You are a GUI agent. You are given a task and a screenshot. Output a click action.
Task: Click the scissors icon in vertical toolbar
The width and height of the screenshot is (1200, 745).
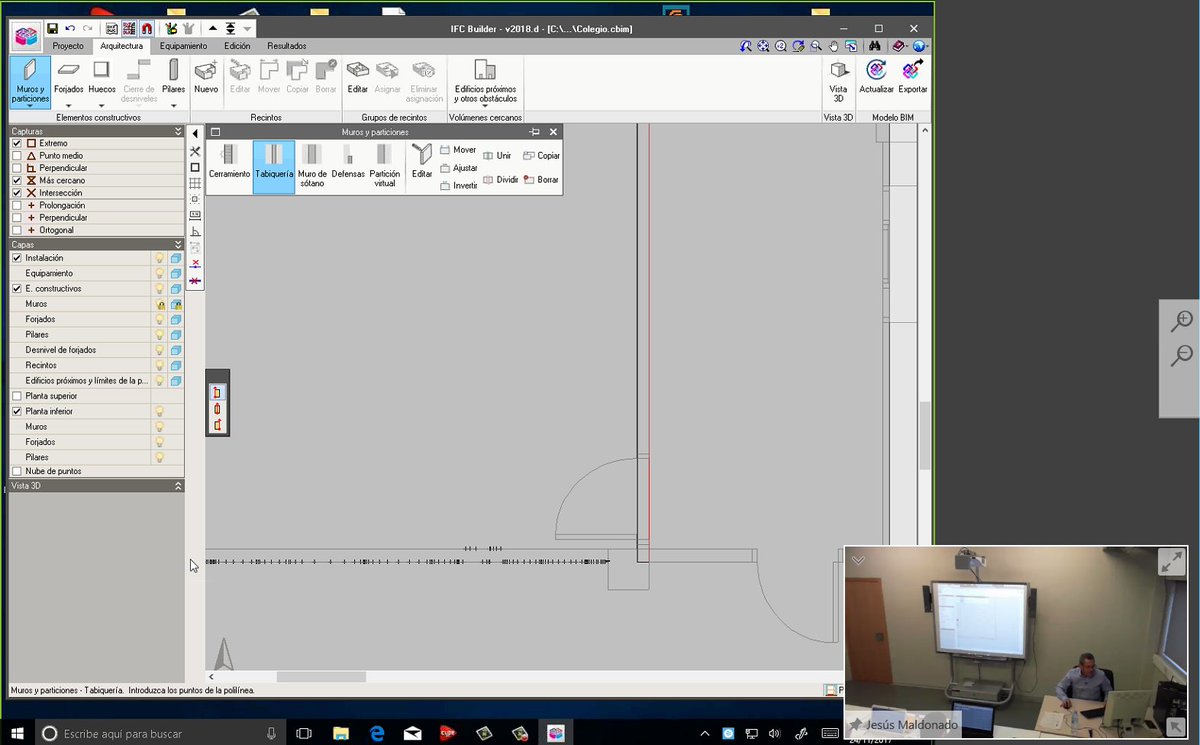195,151
